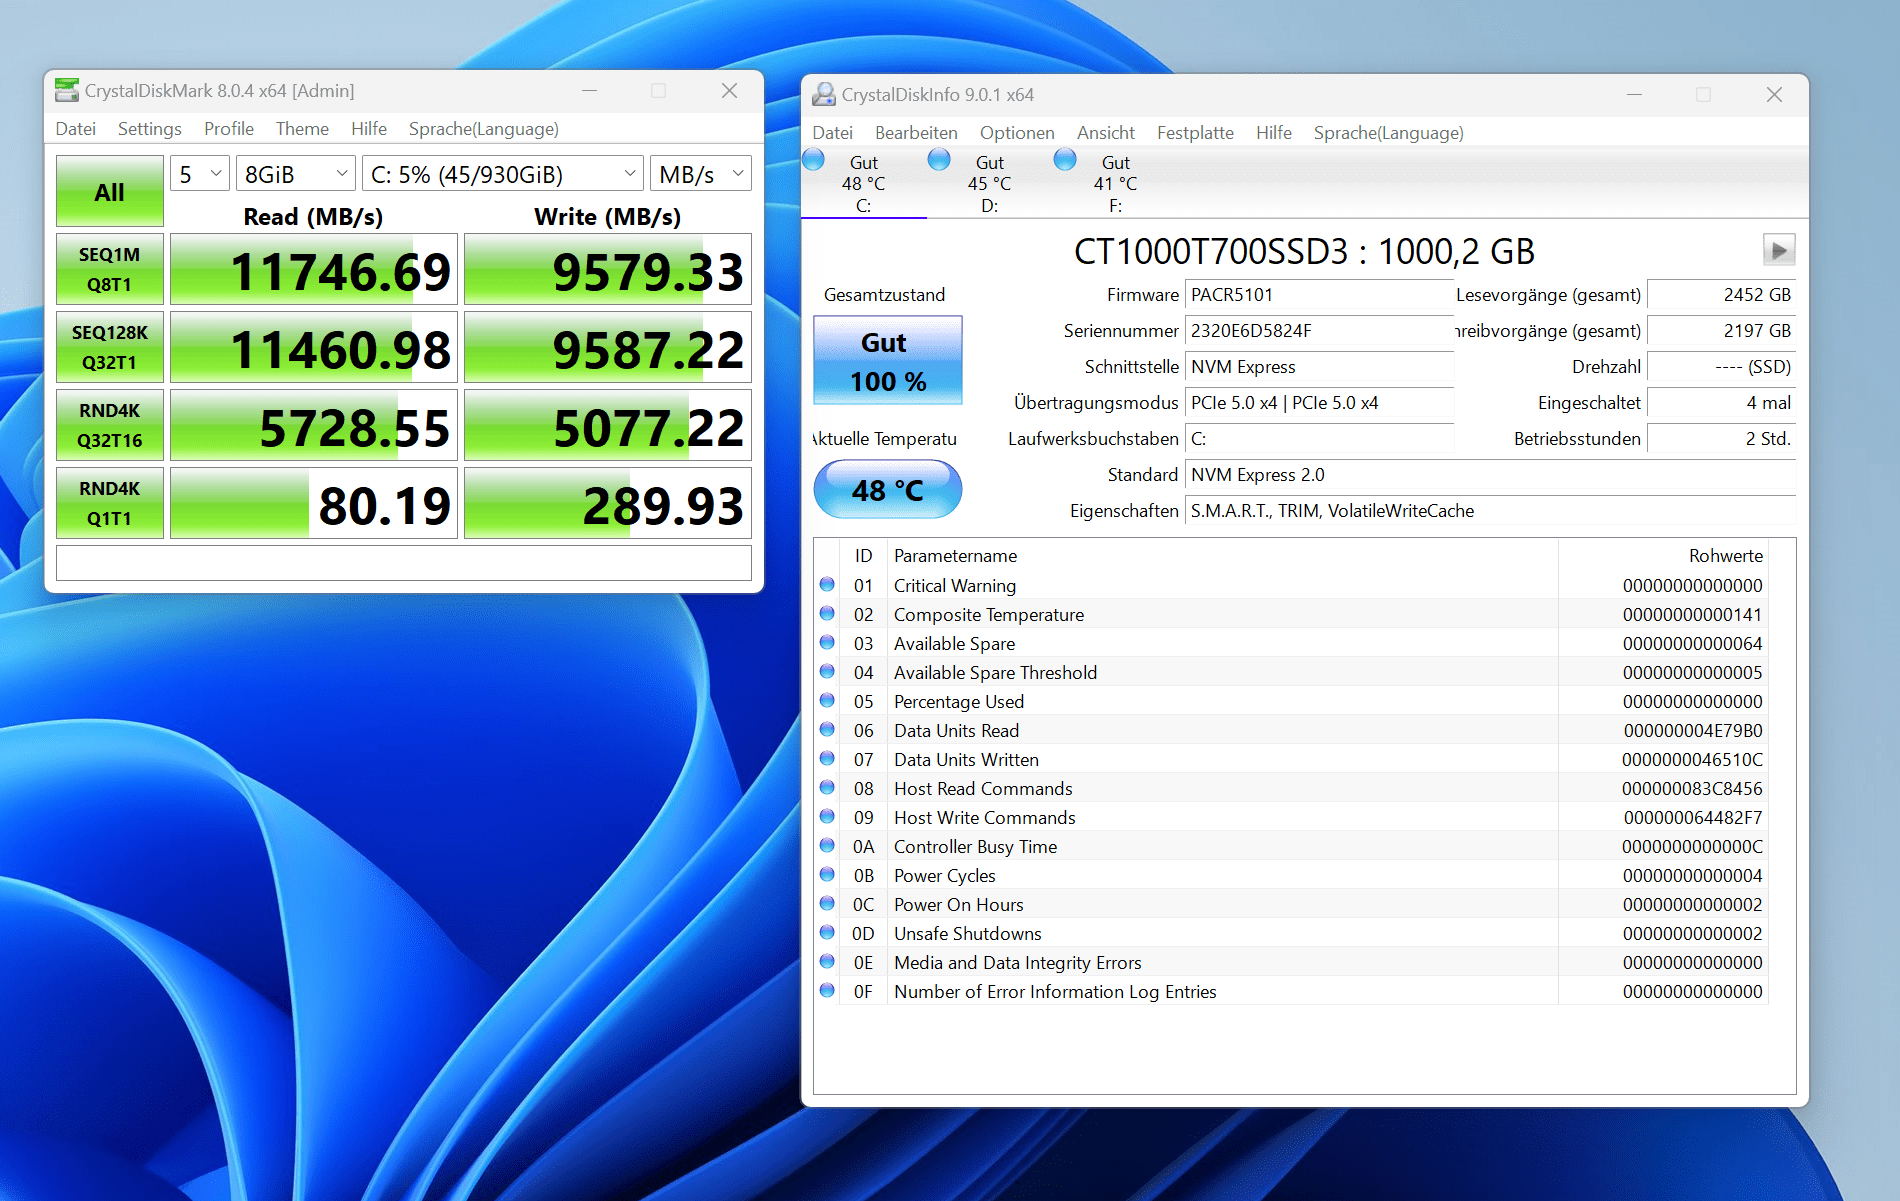This screenshot has width=1900, height=1201.
Task: Click raw value 00000000000141
Action: [1693, 615]
